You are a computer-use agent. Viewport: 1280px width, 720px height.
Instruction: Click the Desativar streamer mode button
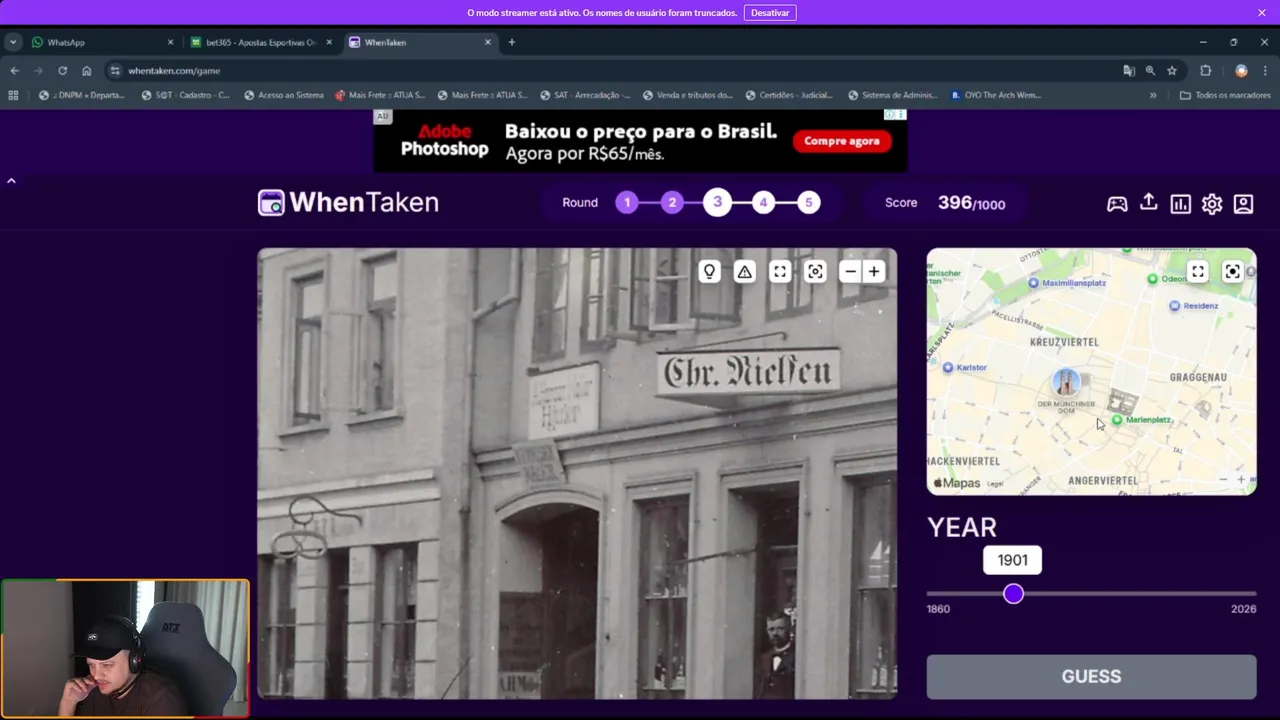[770, 12]
